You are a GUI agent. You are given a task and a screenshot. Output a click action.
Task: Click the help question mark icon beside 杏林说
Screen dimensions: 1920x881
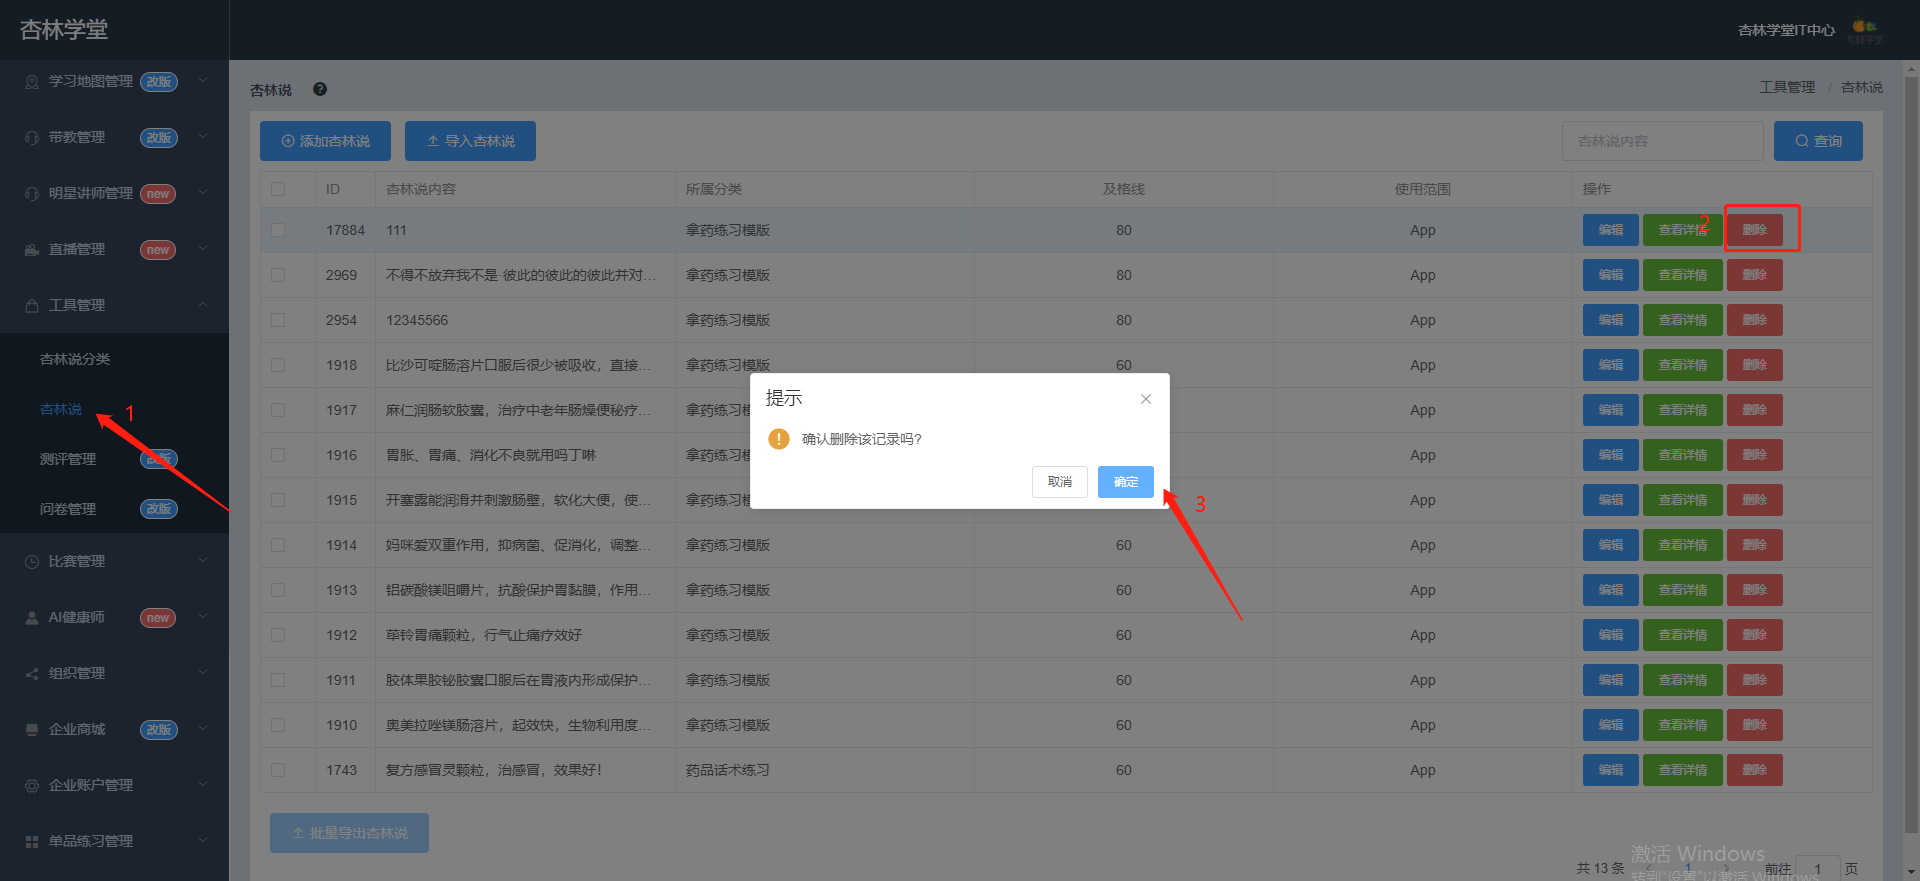(x=320, y=89)
